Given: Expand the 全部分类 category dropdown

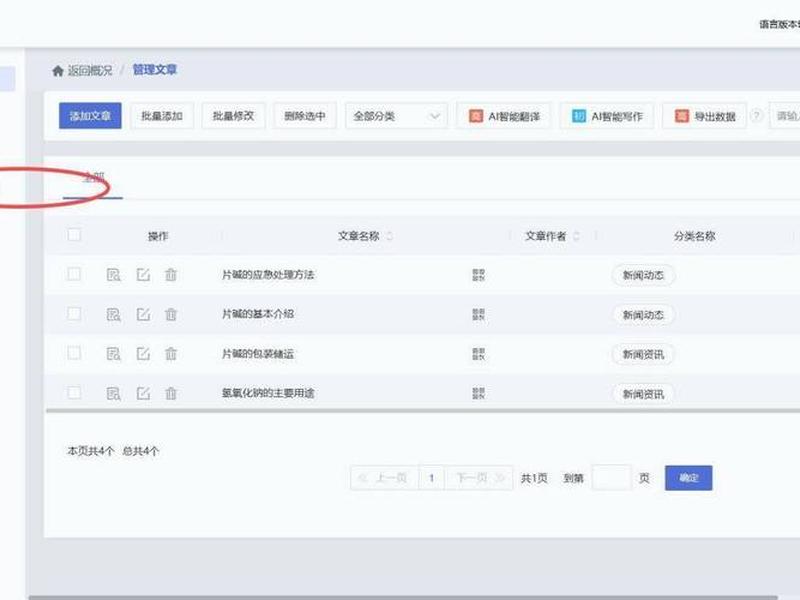Looking at the screenshot, I should point(396,116).
